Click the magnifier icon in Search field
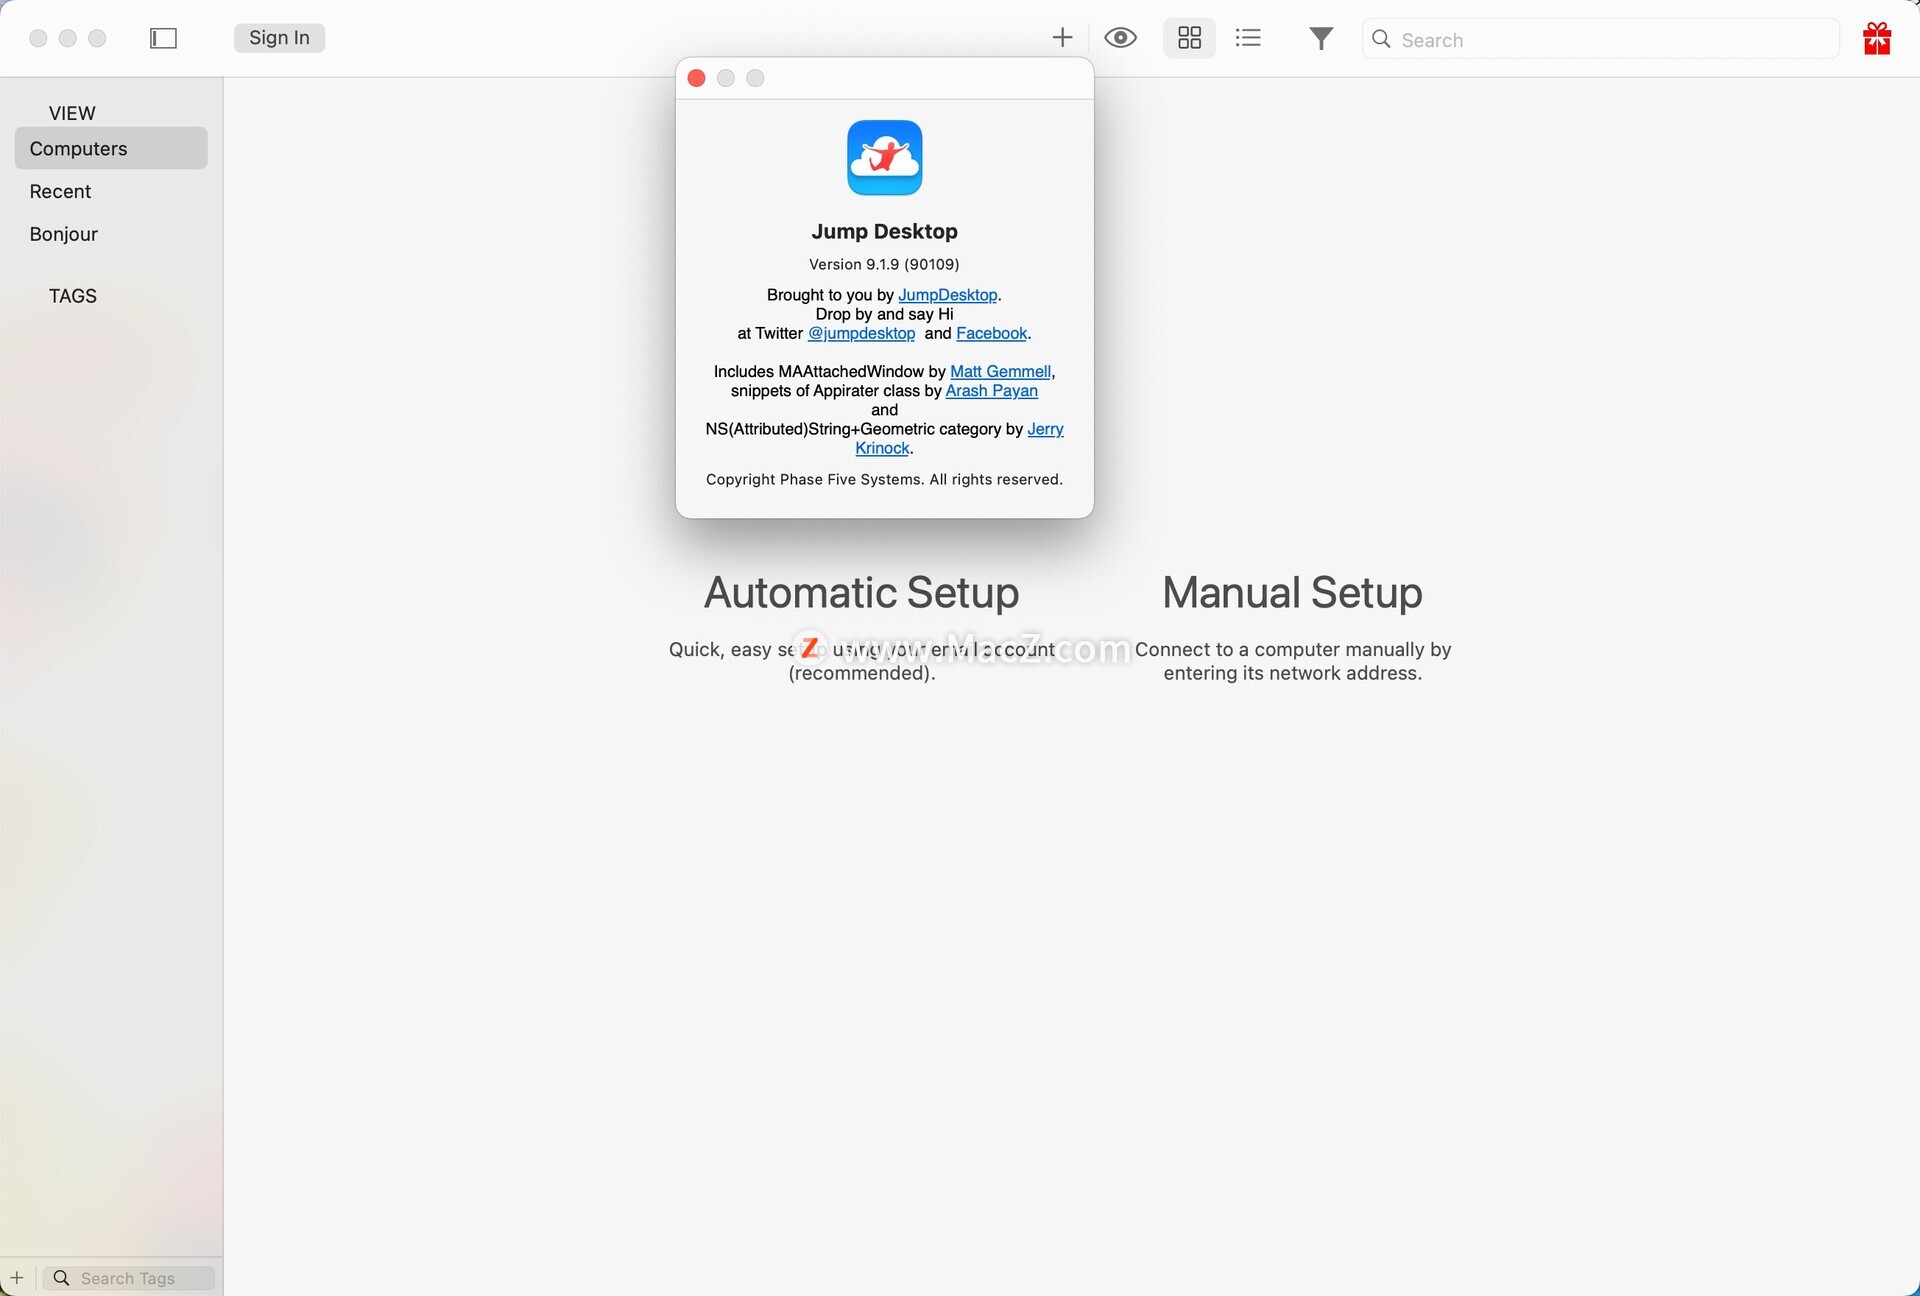This screenshot has height=1296, width=1920. 1381,39
